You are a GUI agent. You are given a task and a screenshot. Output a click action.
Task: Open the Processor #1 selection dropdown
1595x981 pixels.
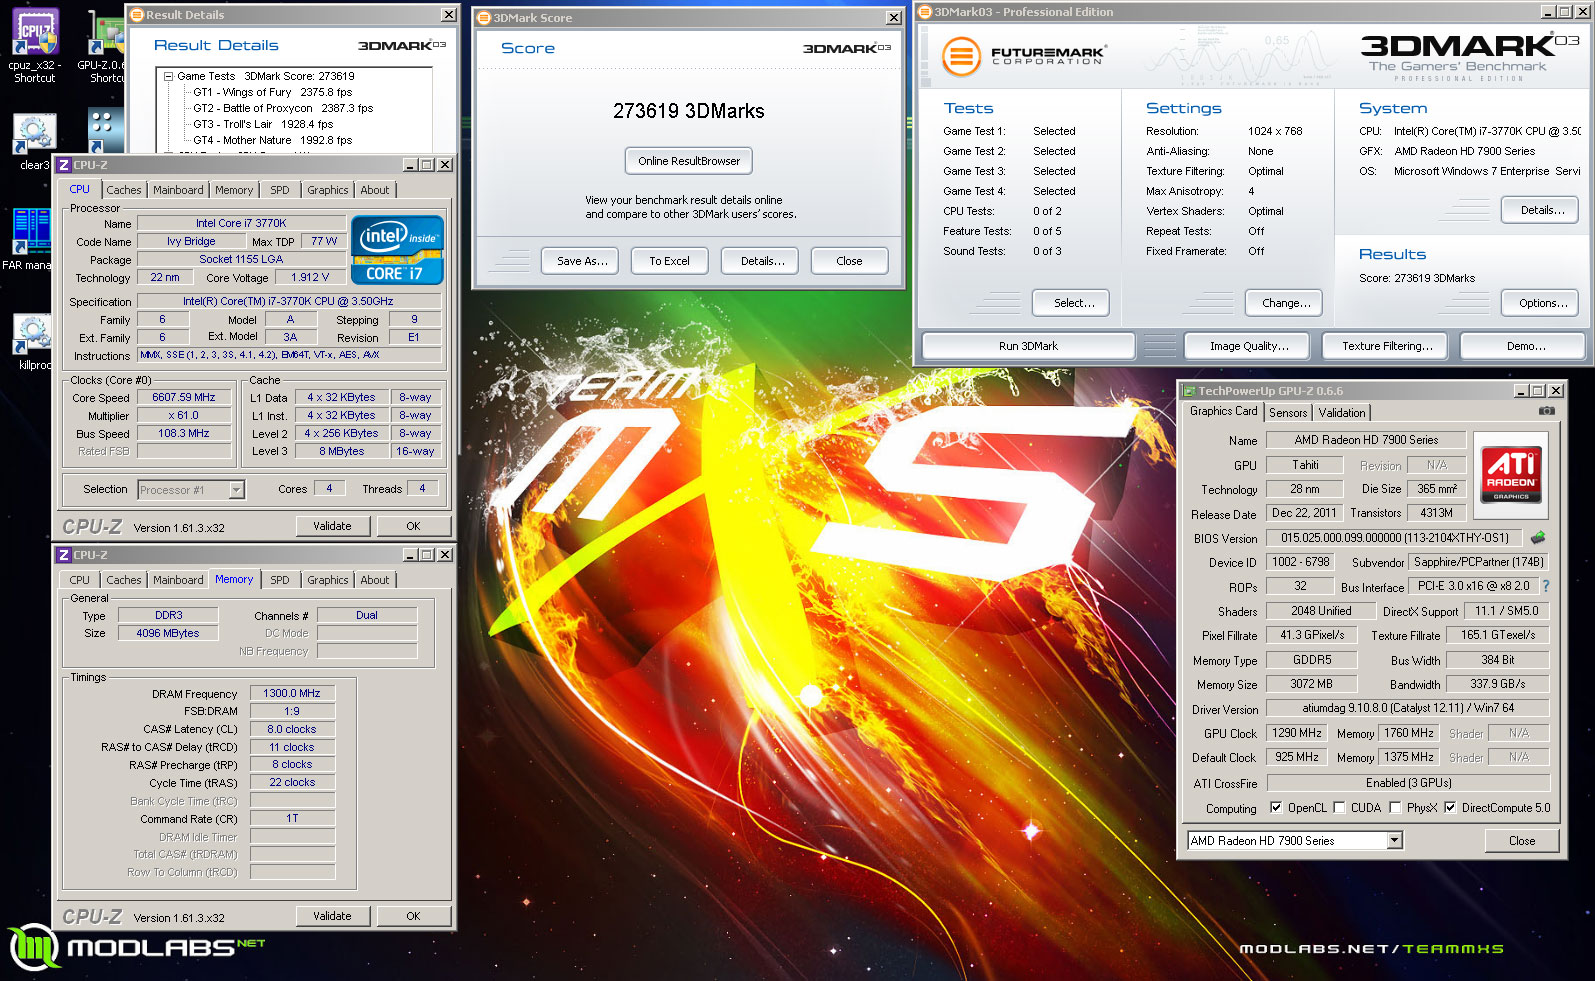tap(236, 490)
